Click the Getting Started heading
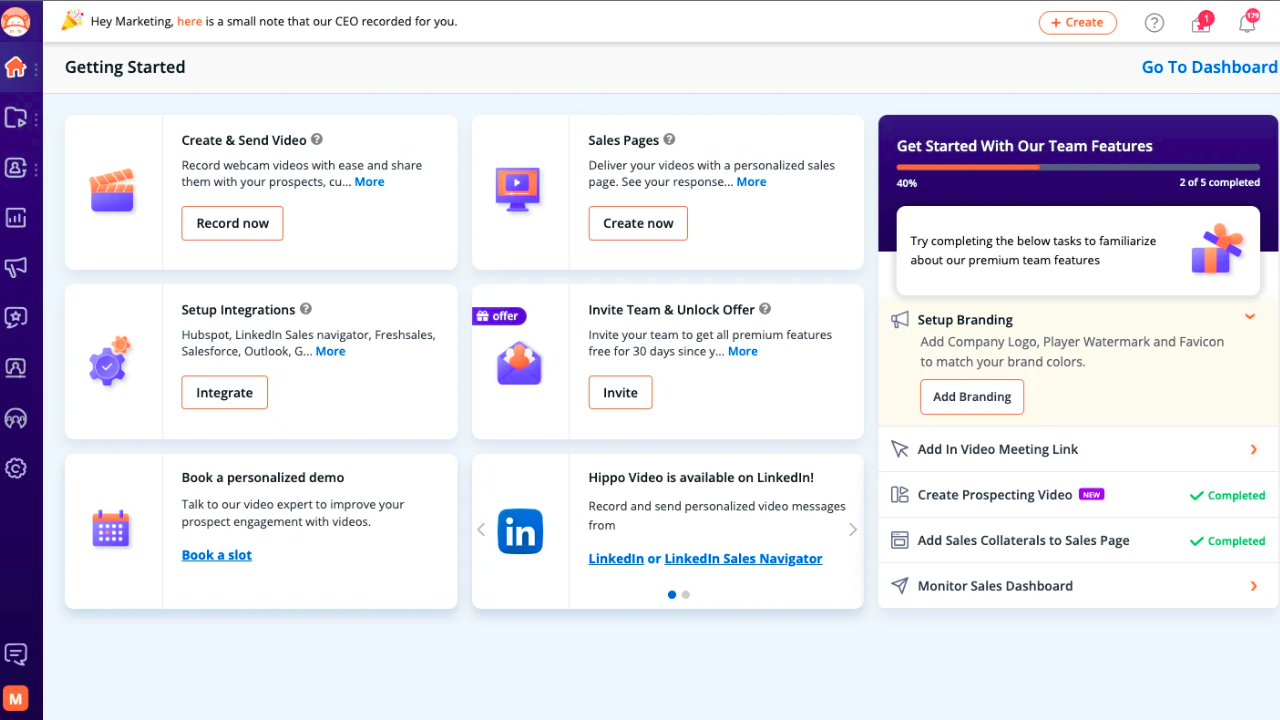Image resolution: width=1280 pixels, height=720 pixels. point(125,67)
